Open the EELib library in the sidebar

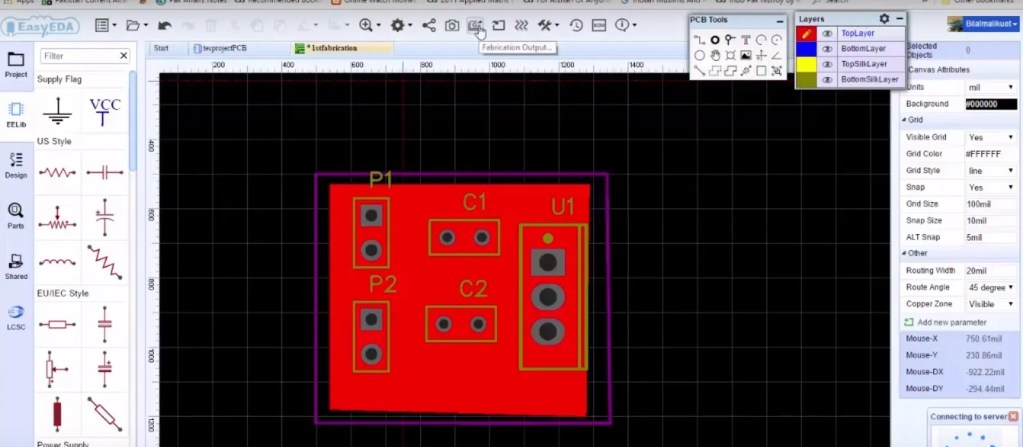coord(16,114)
